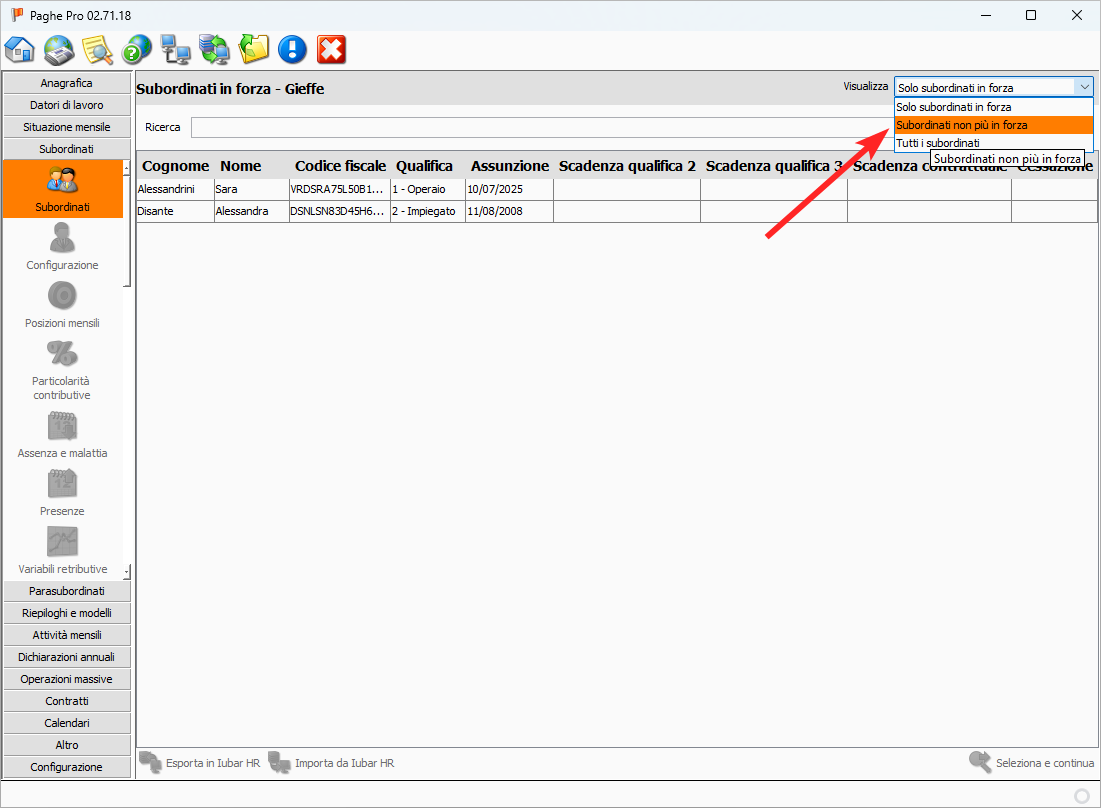1101x808 pixels.
Task: Click the note with magnifier search icon
Action: (x=97, y=49)
